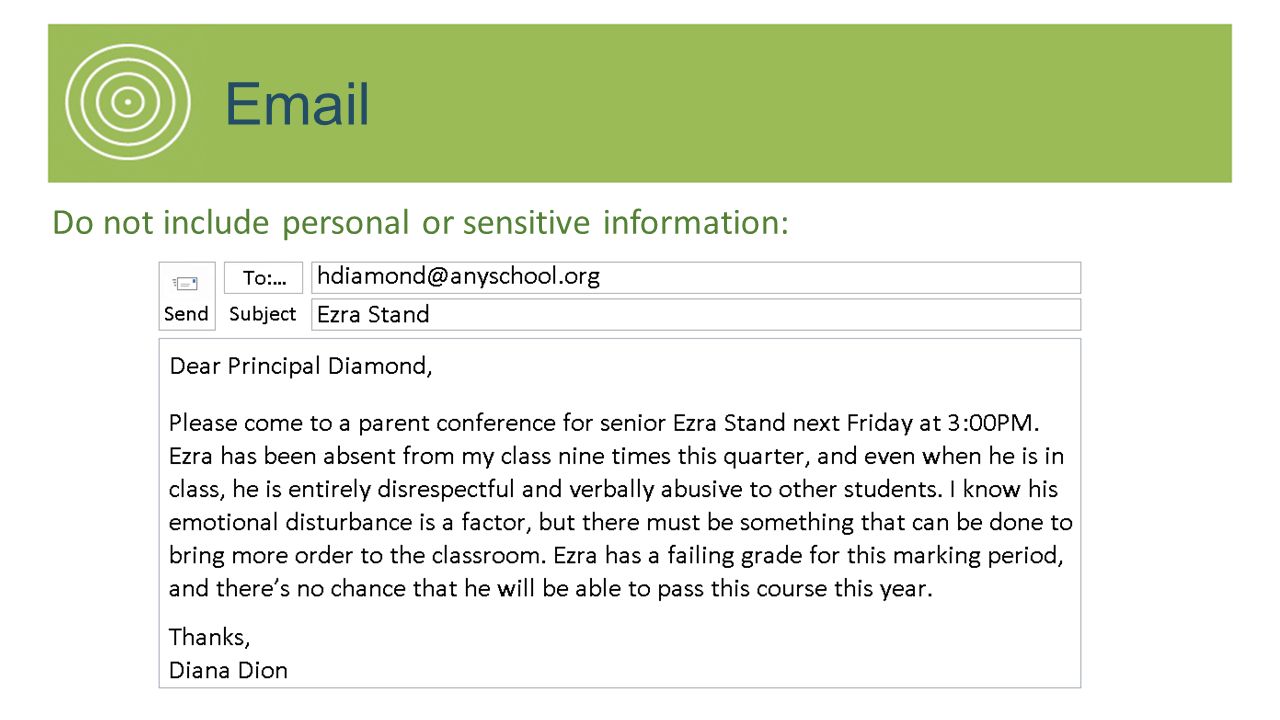
Task: Click the heading about personal or sensitive information
Action: 420,222
